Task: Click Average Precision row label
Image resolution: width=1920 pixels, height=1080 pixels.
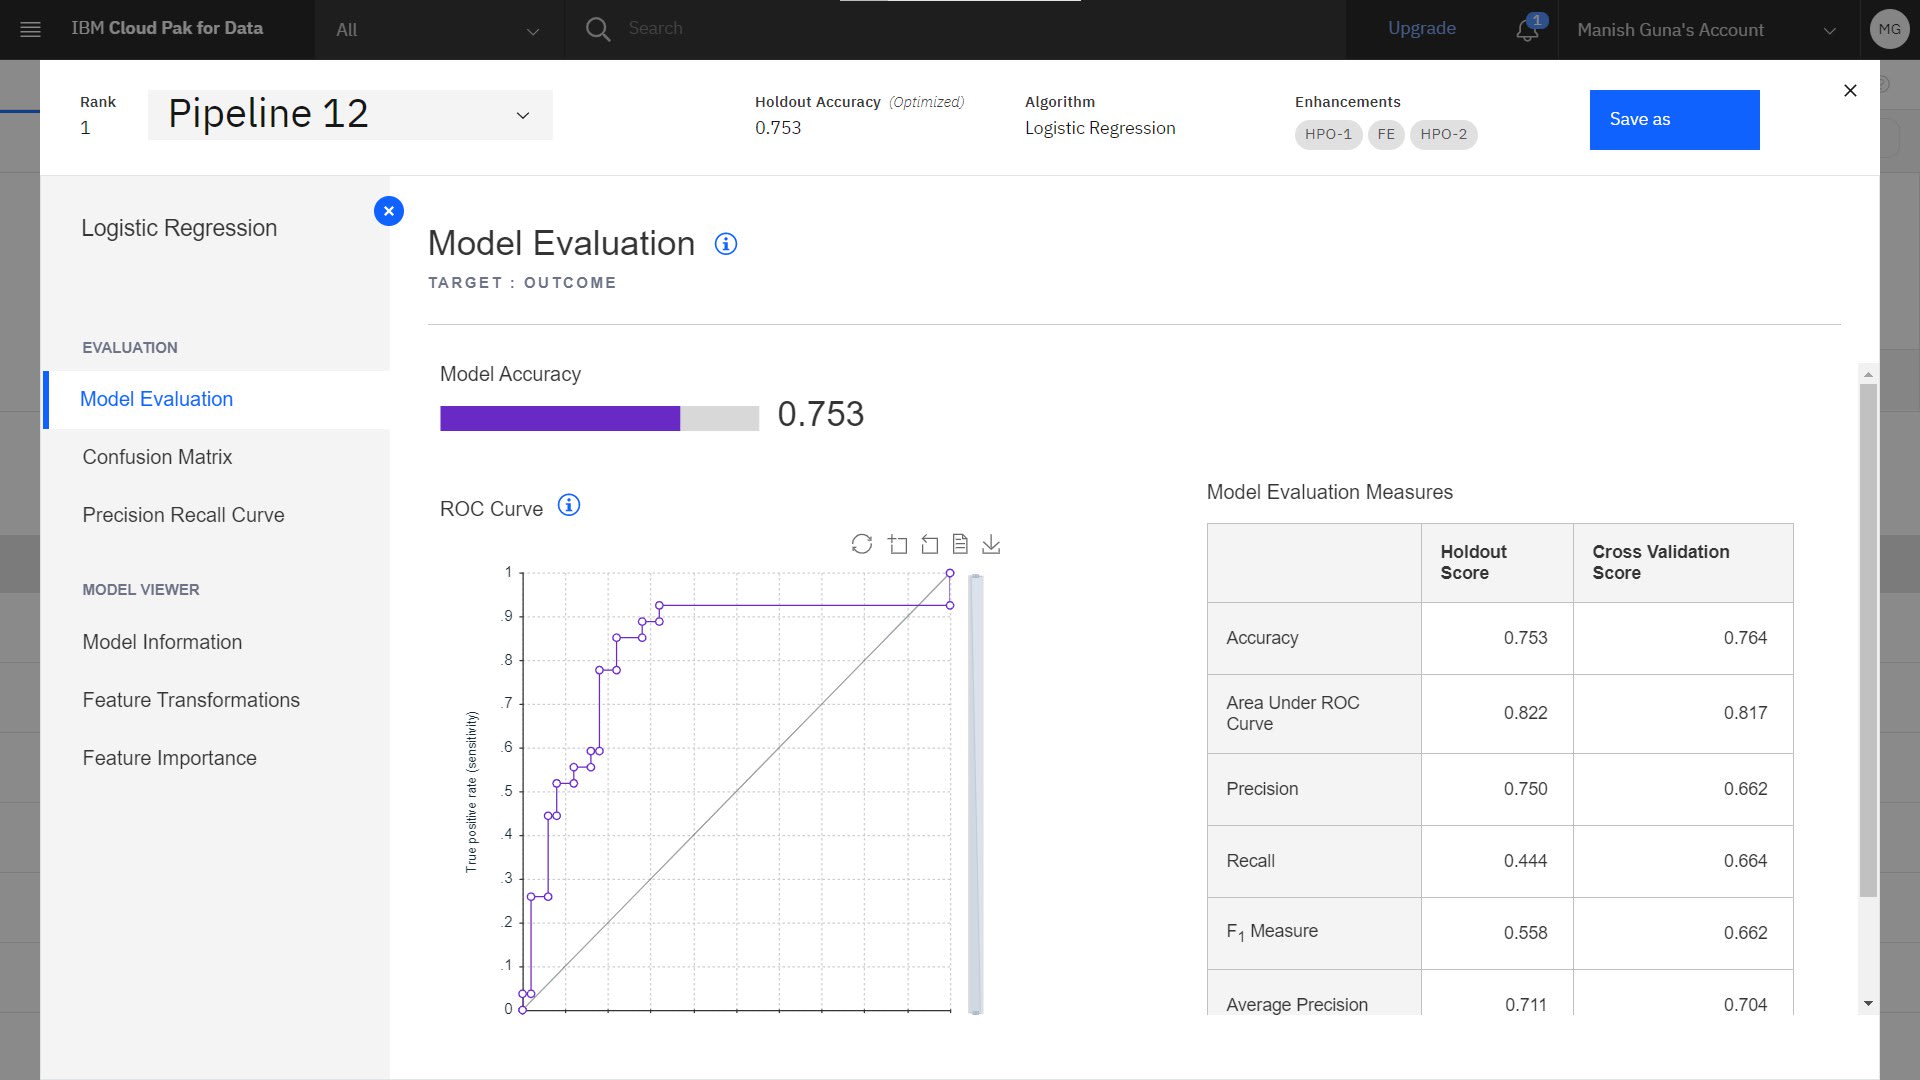Action: pyautogui.click(x=1297, y=1005)
